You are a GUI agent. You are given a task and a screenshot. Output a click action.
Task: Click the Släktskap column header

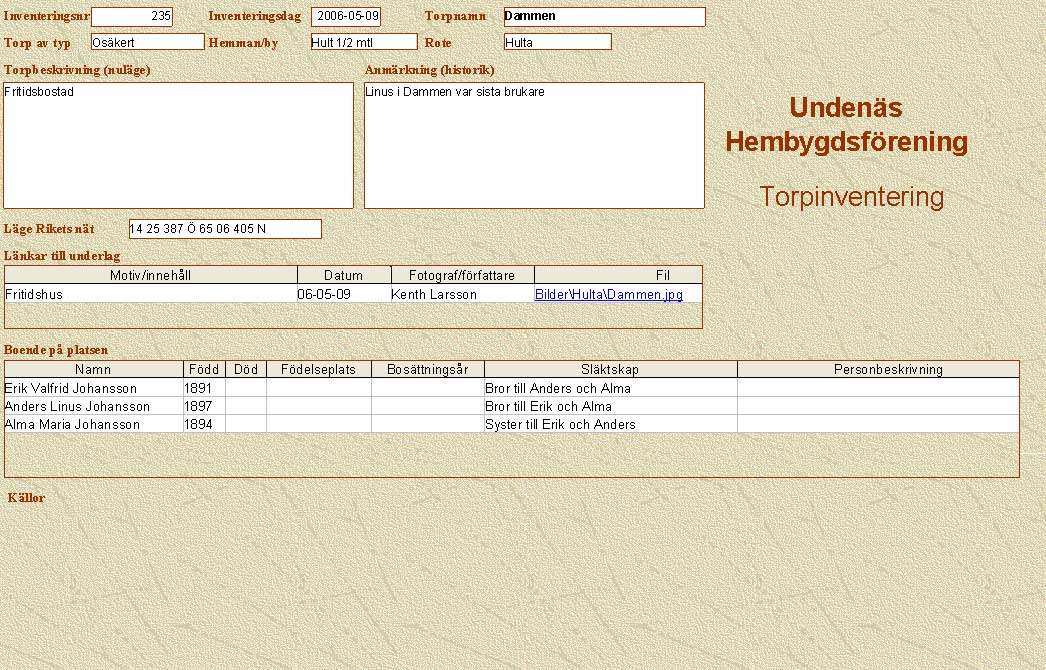(x=610, y=369)
